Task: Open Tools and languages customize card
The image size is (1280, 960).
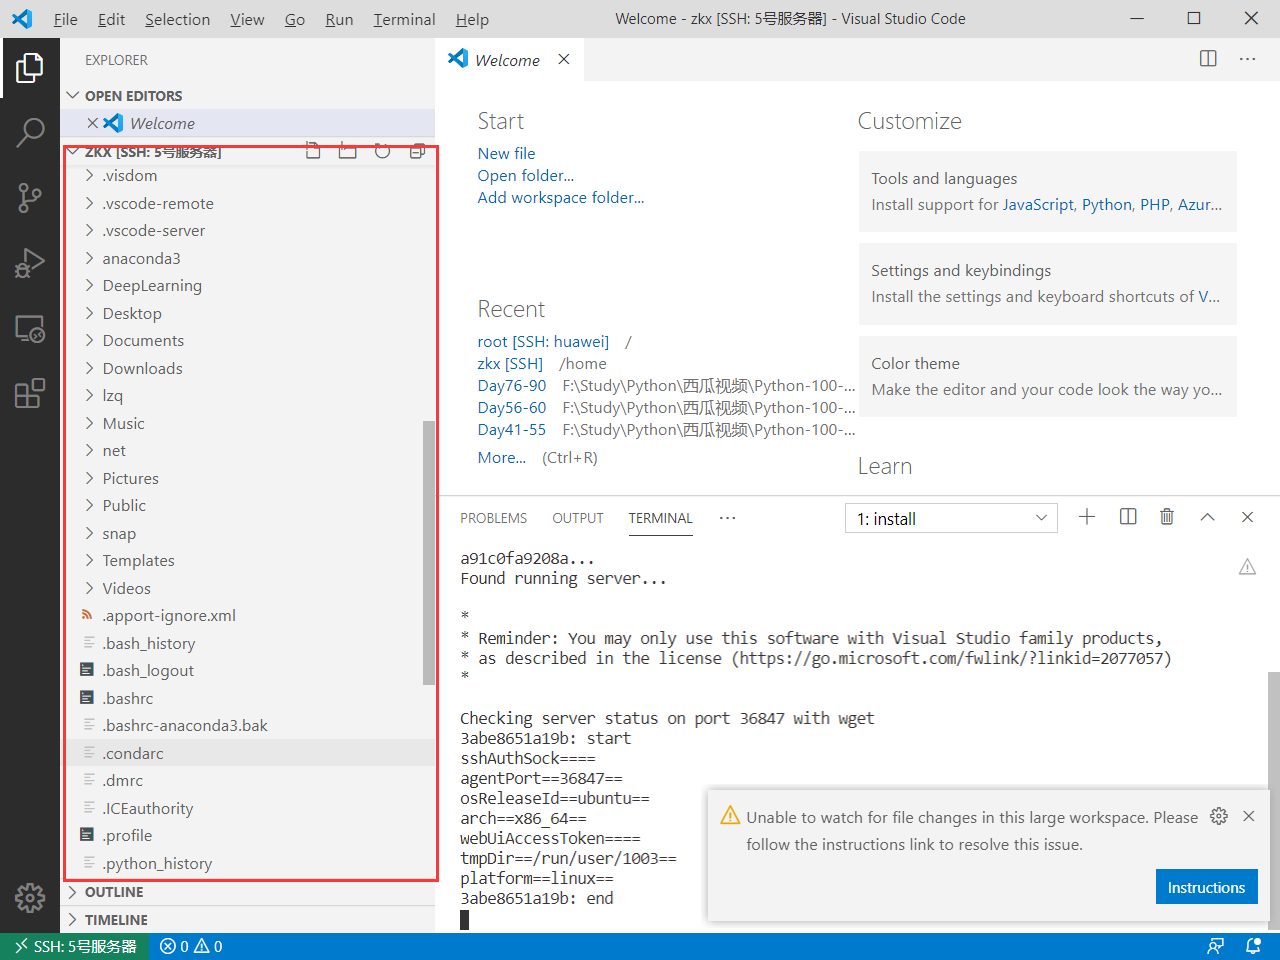Action: pyautogui.click(x=1047, y=191)
